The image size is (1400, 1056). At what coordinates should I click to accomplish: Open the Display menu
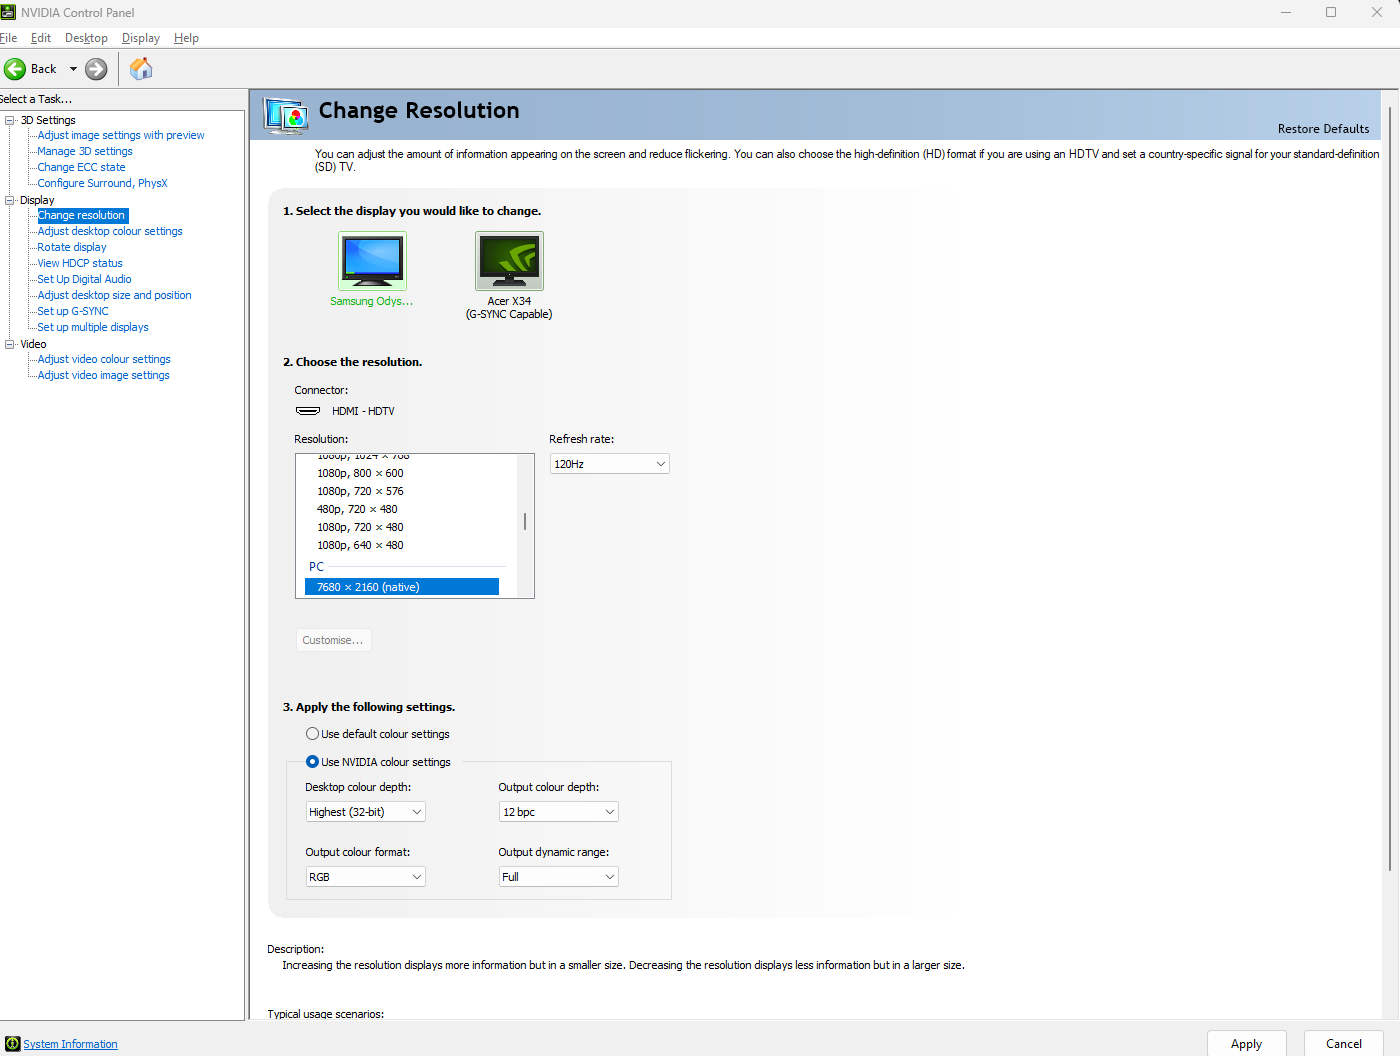click(x=141, y=38)
